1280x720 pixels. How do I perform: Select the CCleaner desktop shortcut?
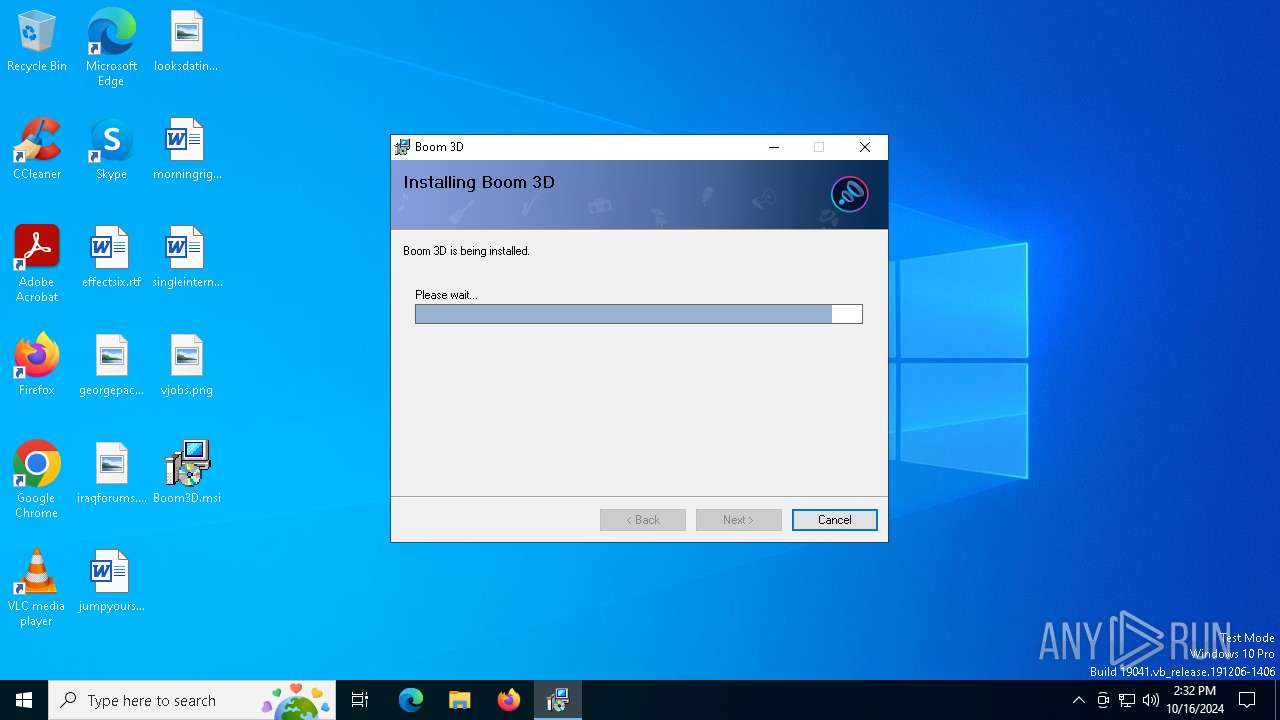(x=37, y=150)
